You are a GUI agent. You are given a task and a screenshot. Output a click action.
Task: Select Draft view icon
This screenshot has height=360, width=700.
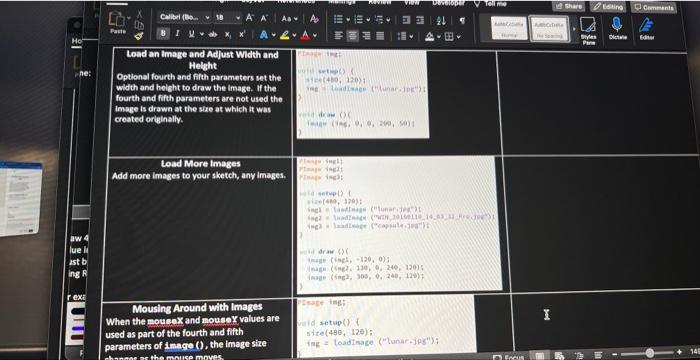coord(599,356)
